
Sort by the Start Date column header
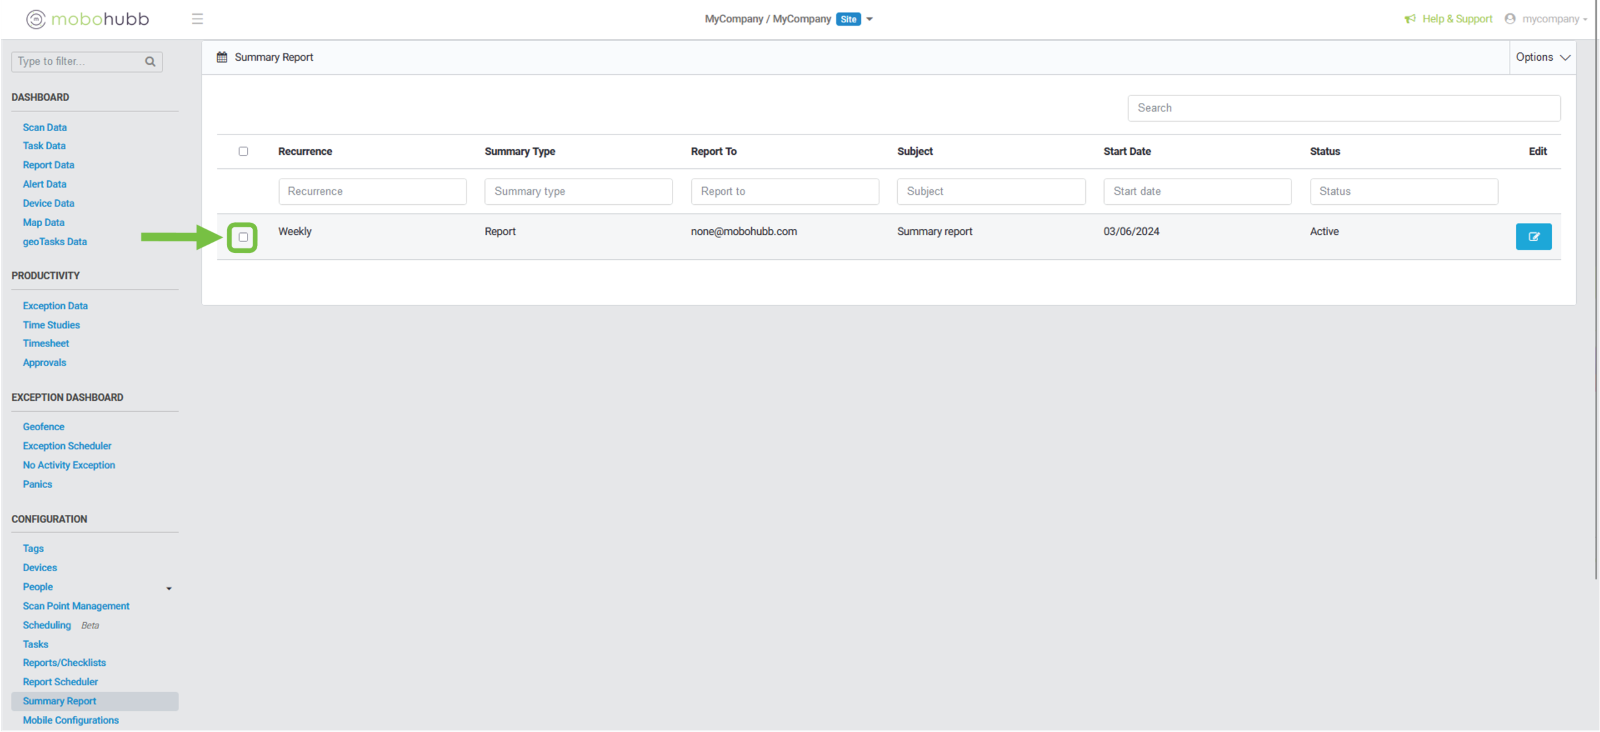click(x=1127, y=152)
